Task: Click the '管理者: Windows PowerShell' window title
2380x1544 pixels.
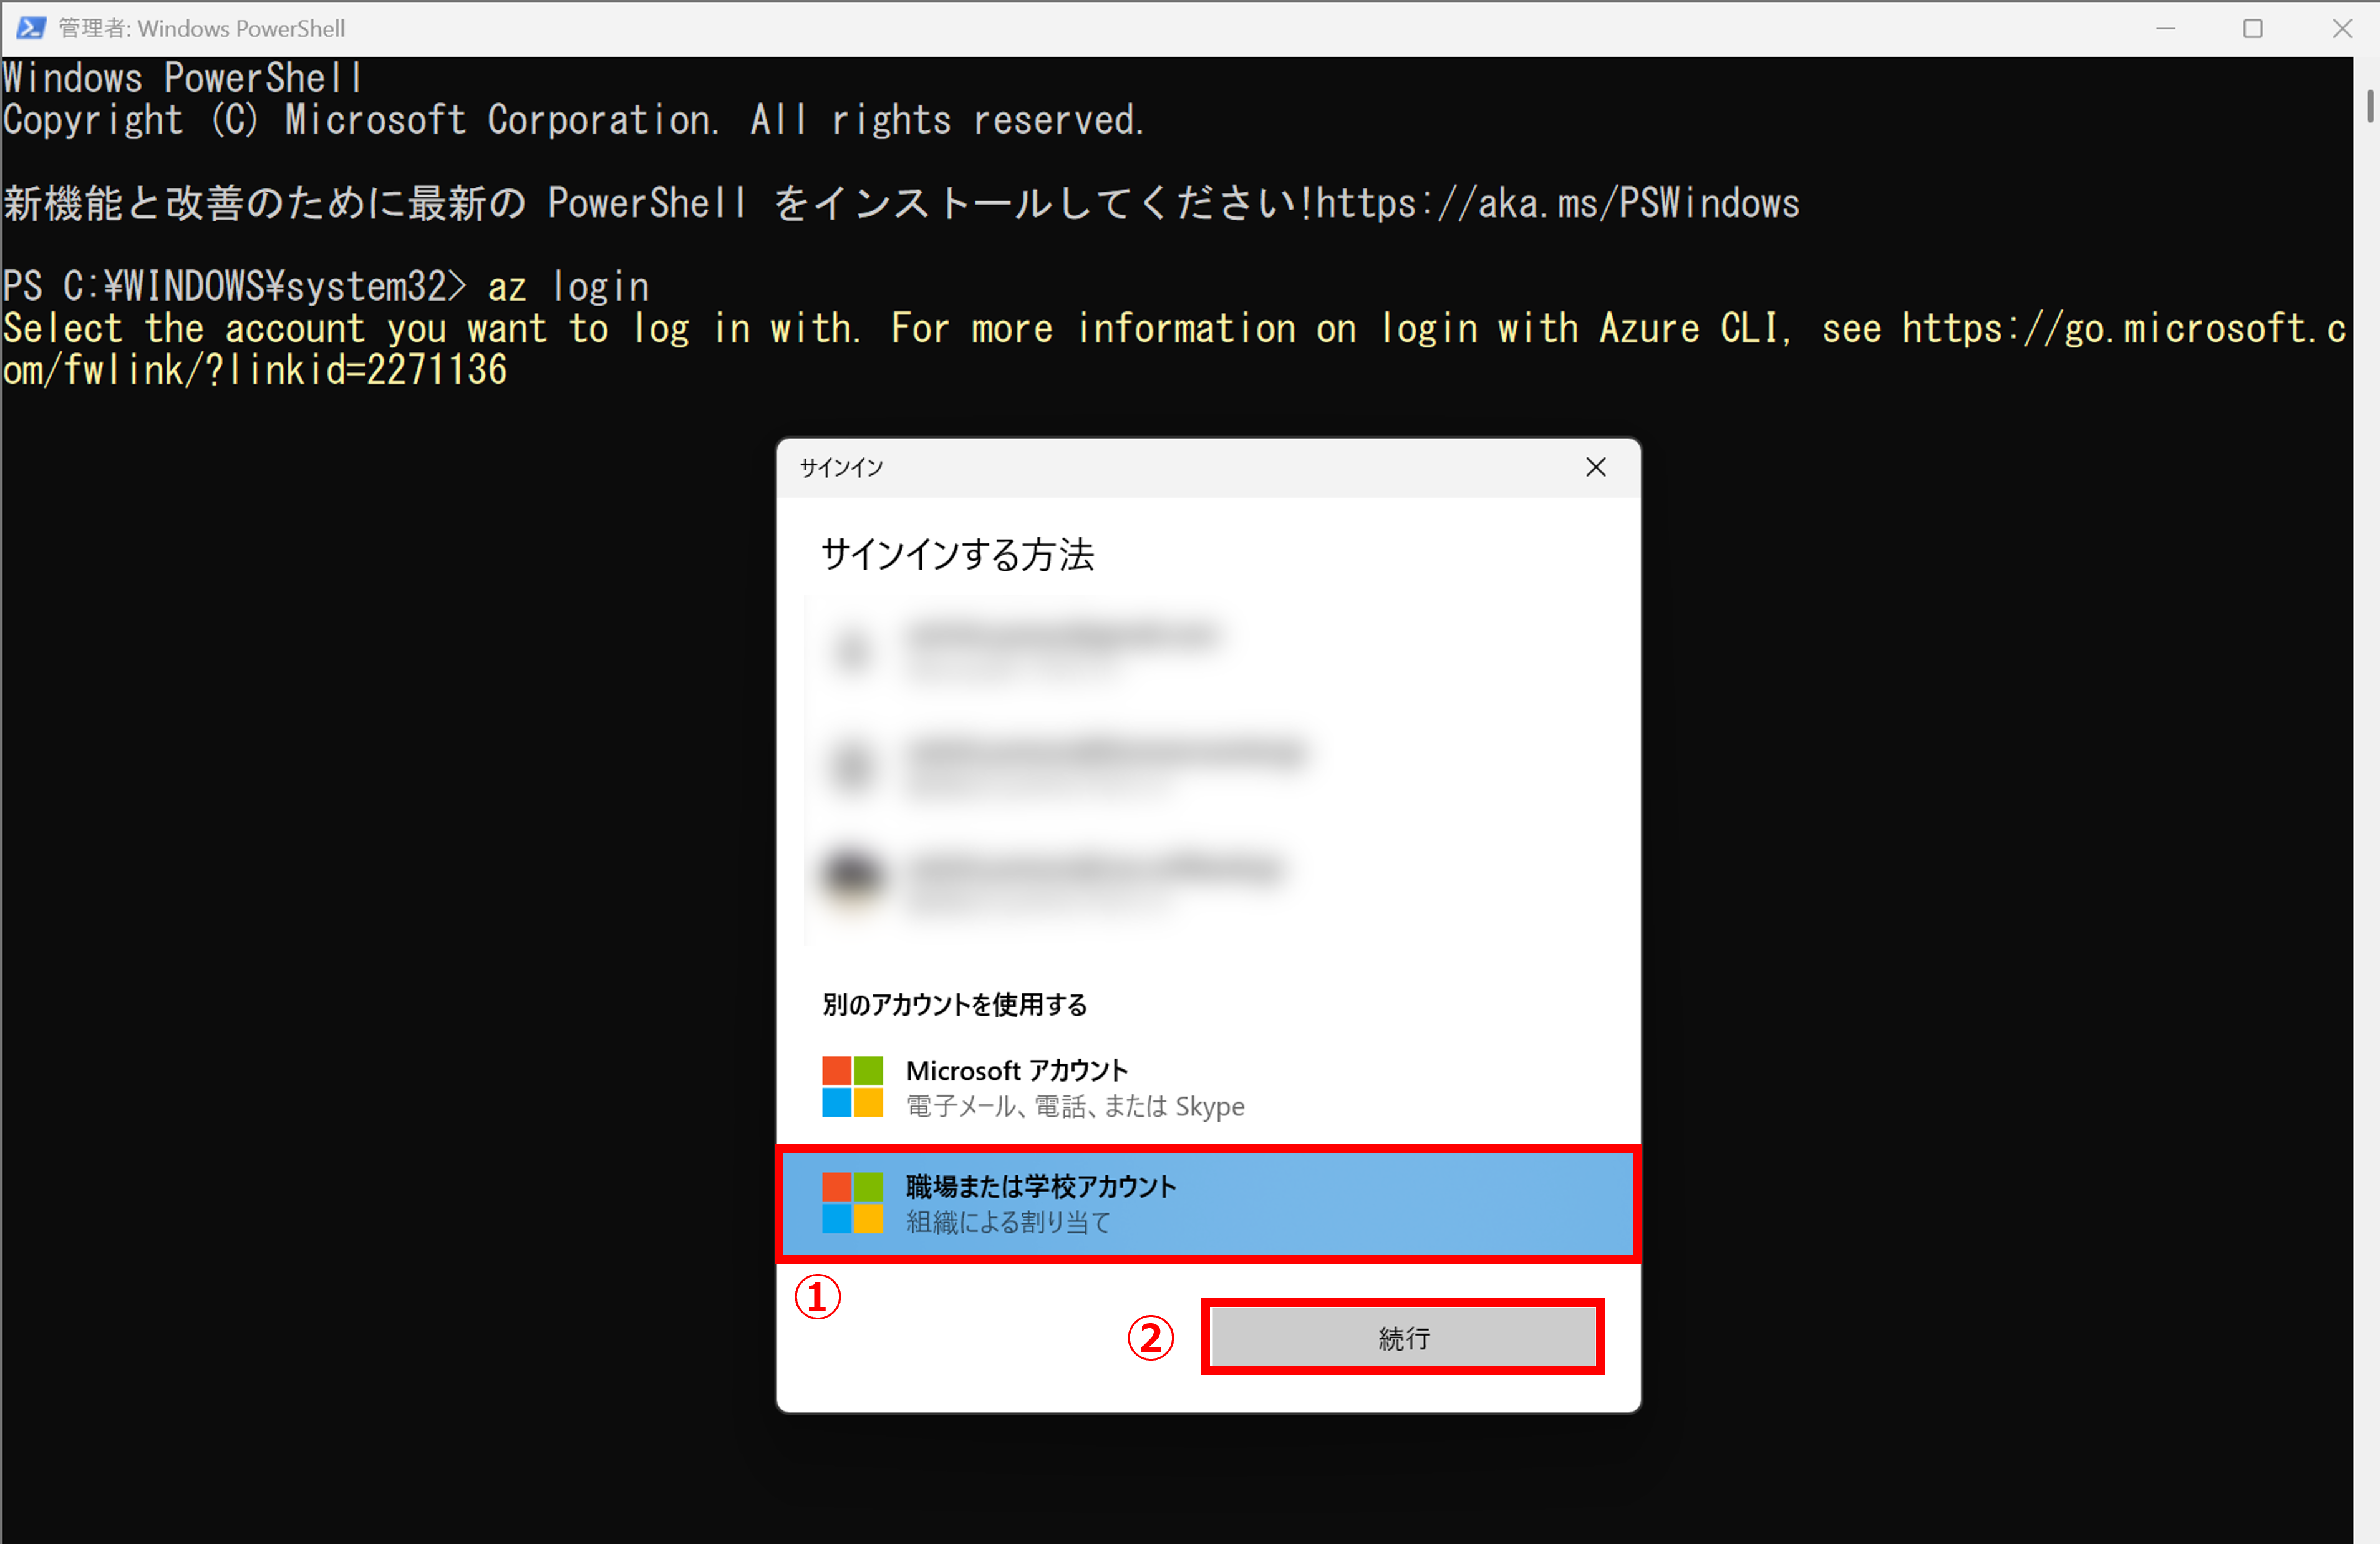Action: coord(201,28)
